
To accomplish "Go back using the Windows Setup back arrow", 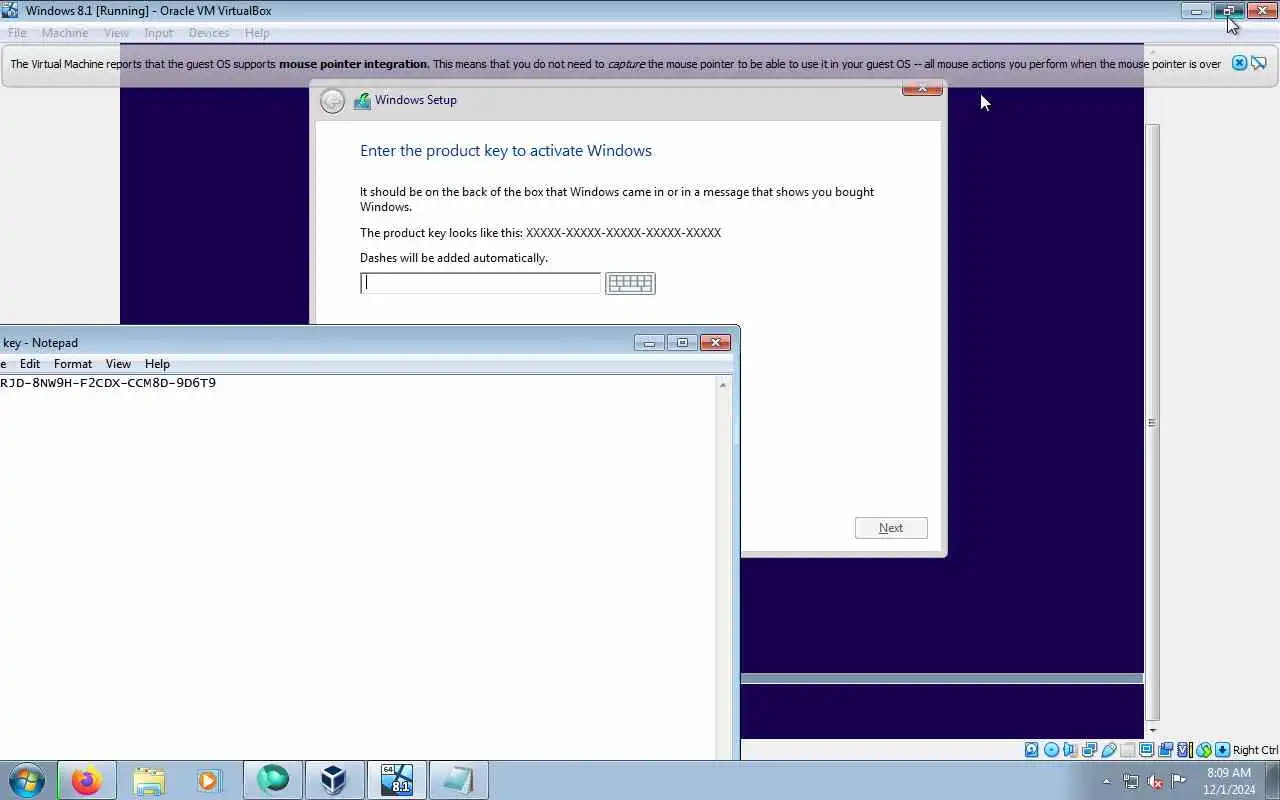I will click(x=333, y=101).
